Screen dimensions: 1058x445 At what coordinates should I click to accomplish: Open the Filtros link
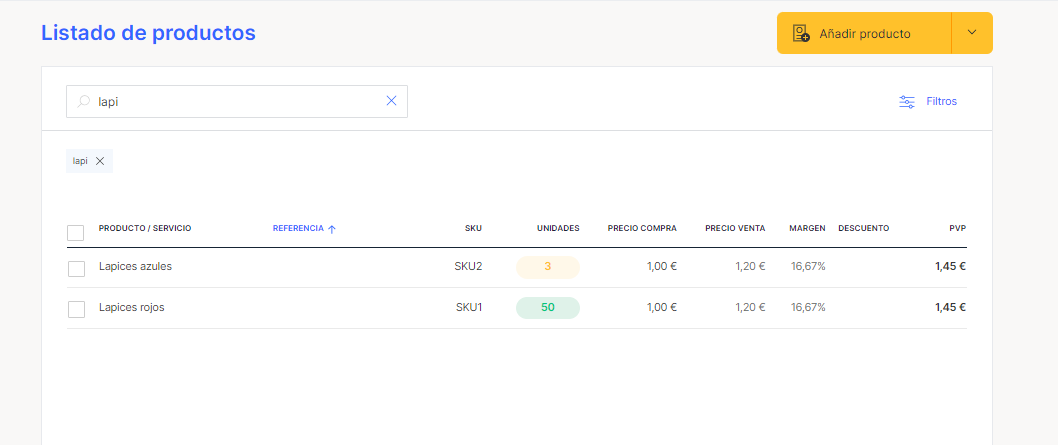point(941,102)
